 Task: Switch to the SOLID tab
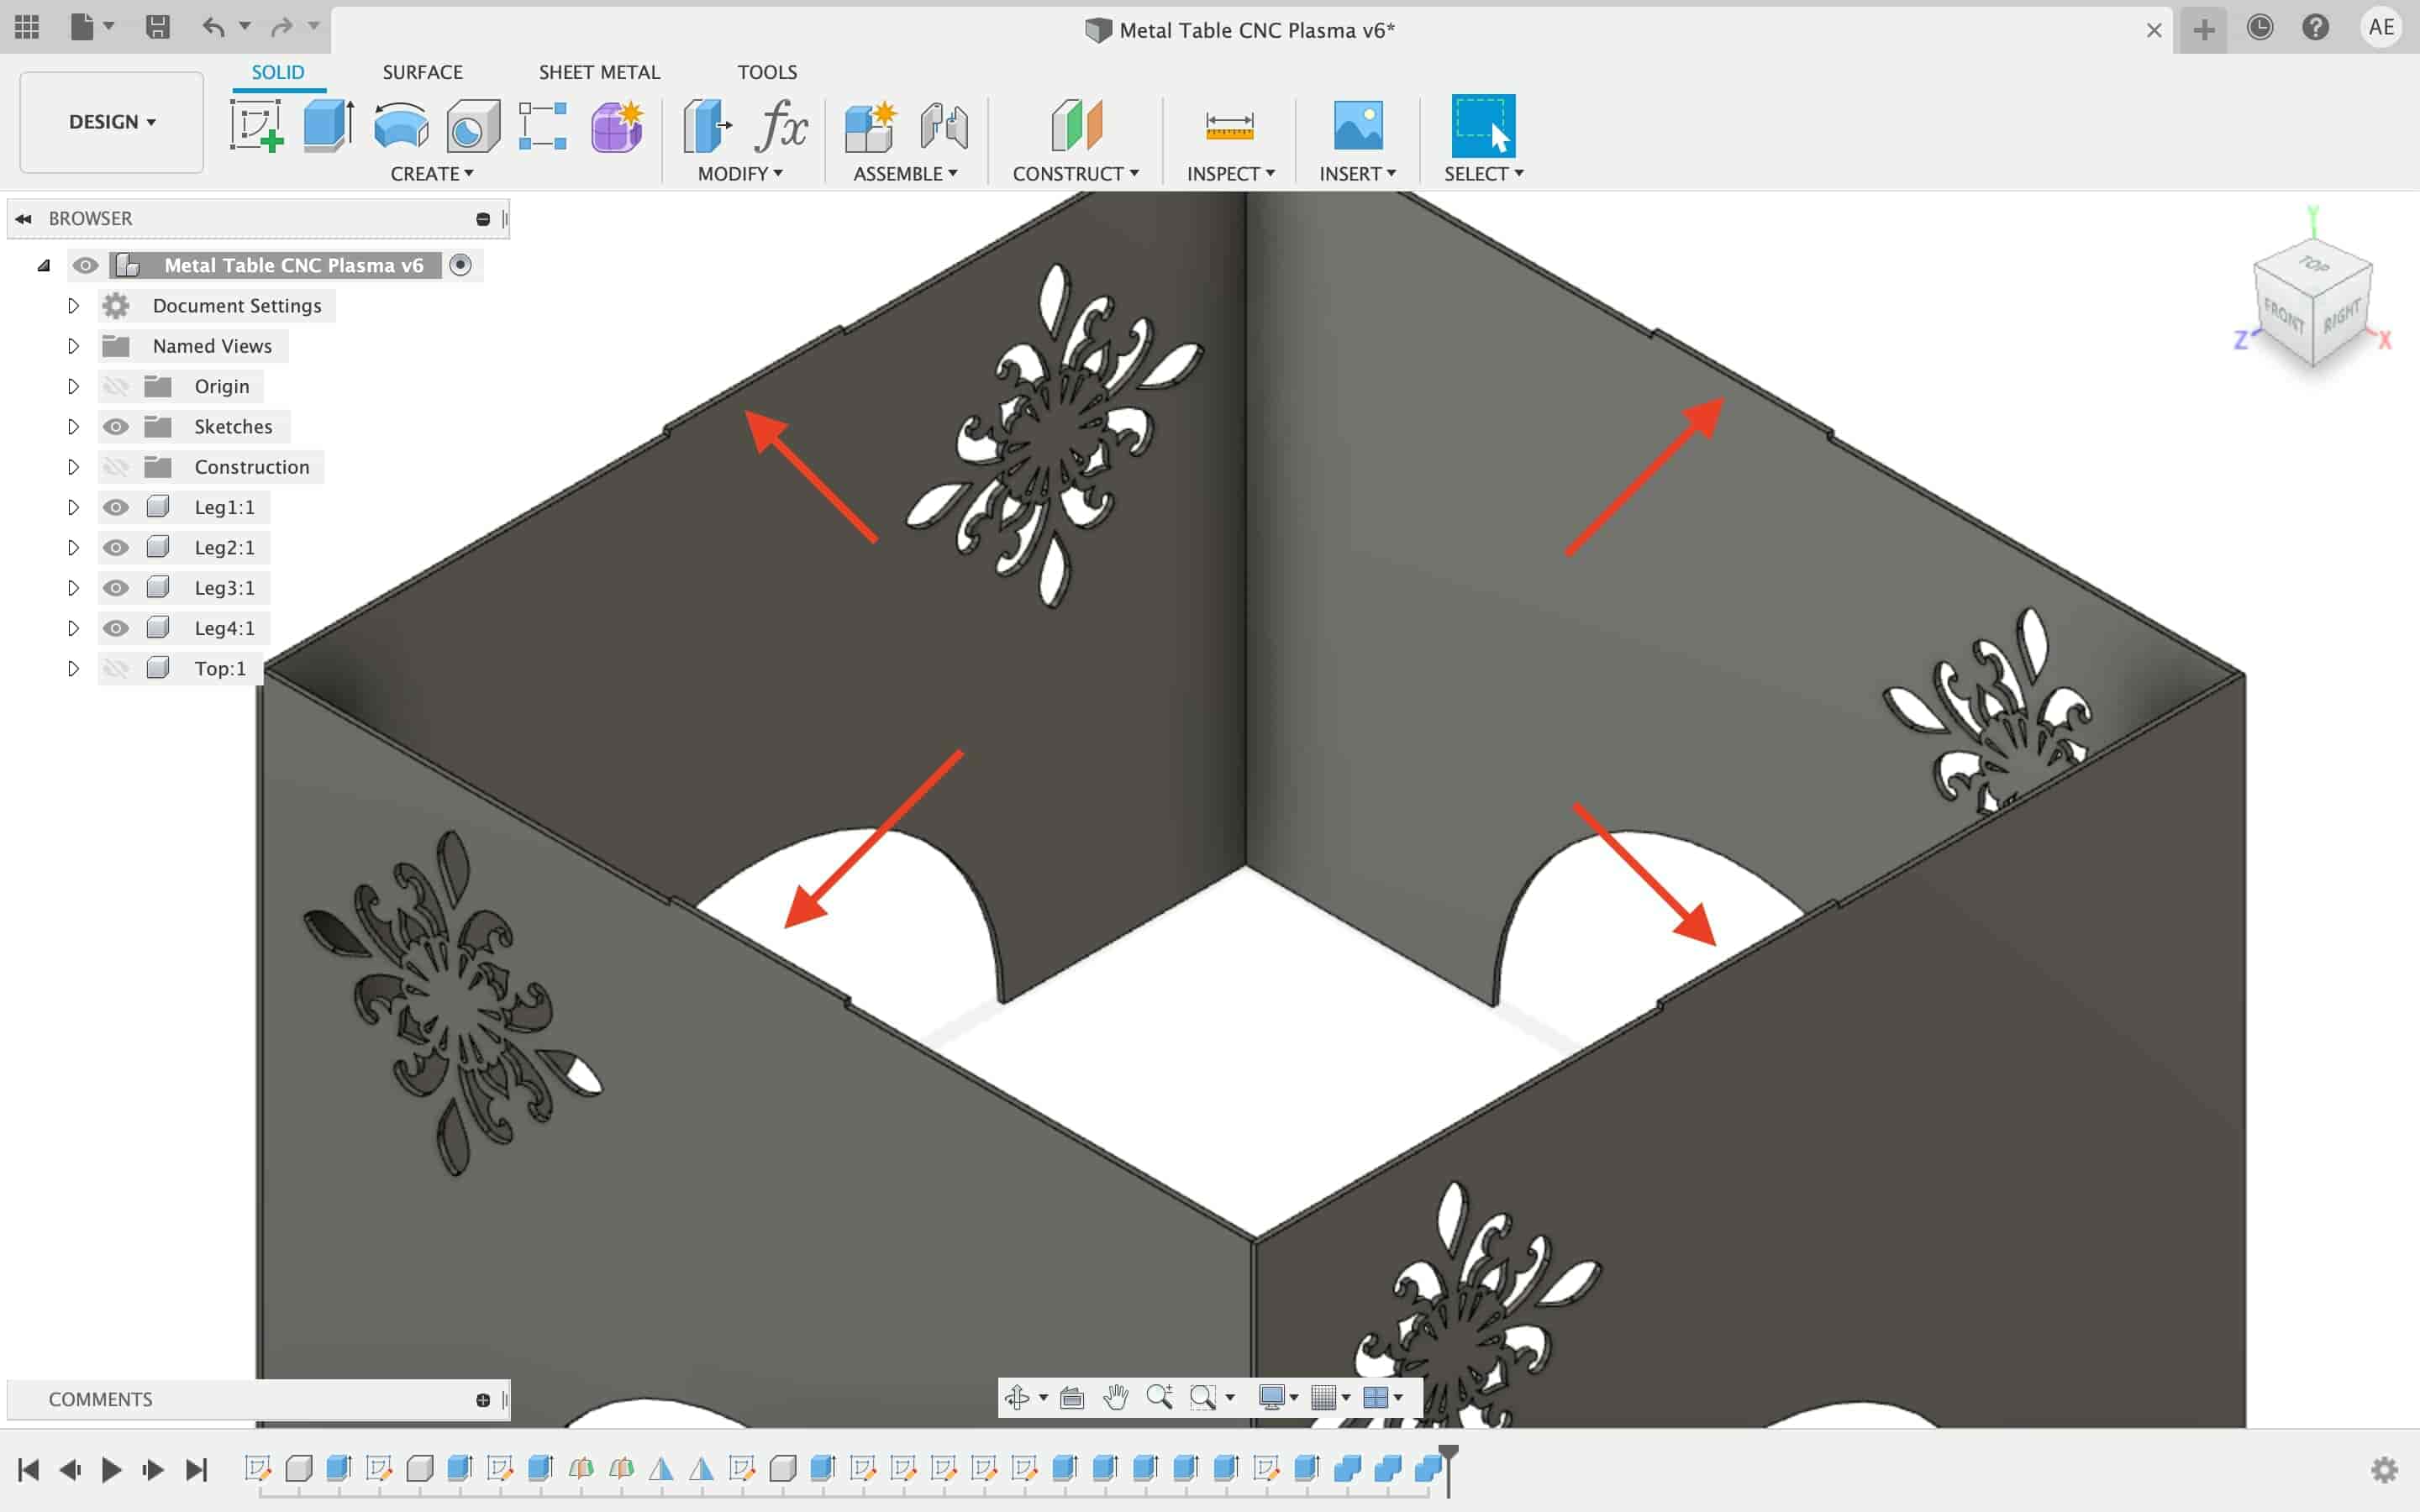[x=278, y=72]
